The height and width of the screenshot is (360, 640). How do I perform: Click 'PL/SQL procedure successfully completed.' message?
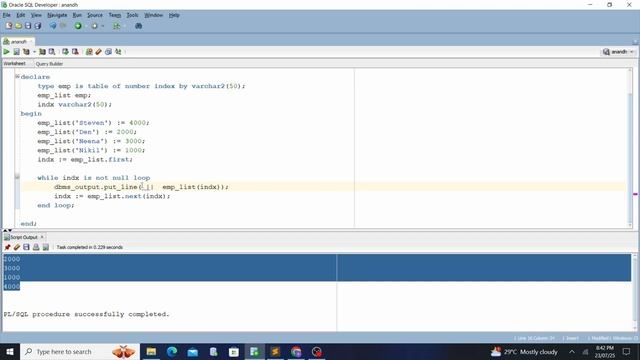[86, 314]
